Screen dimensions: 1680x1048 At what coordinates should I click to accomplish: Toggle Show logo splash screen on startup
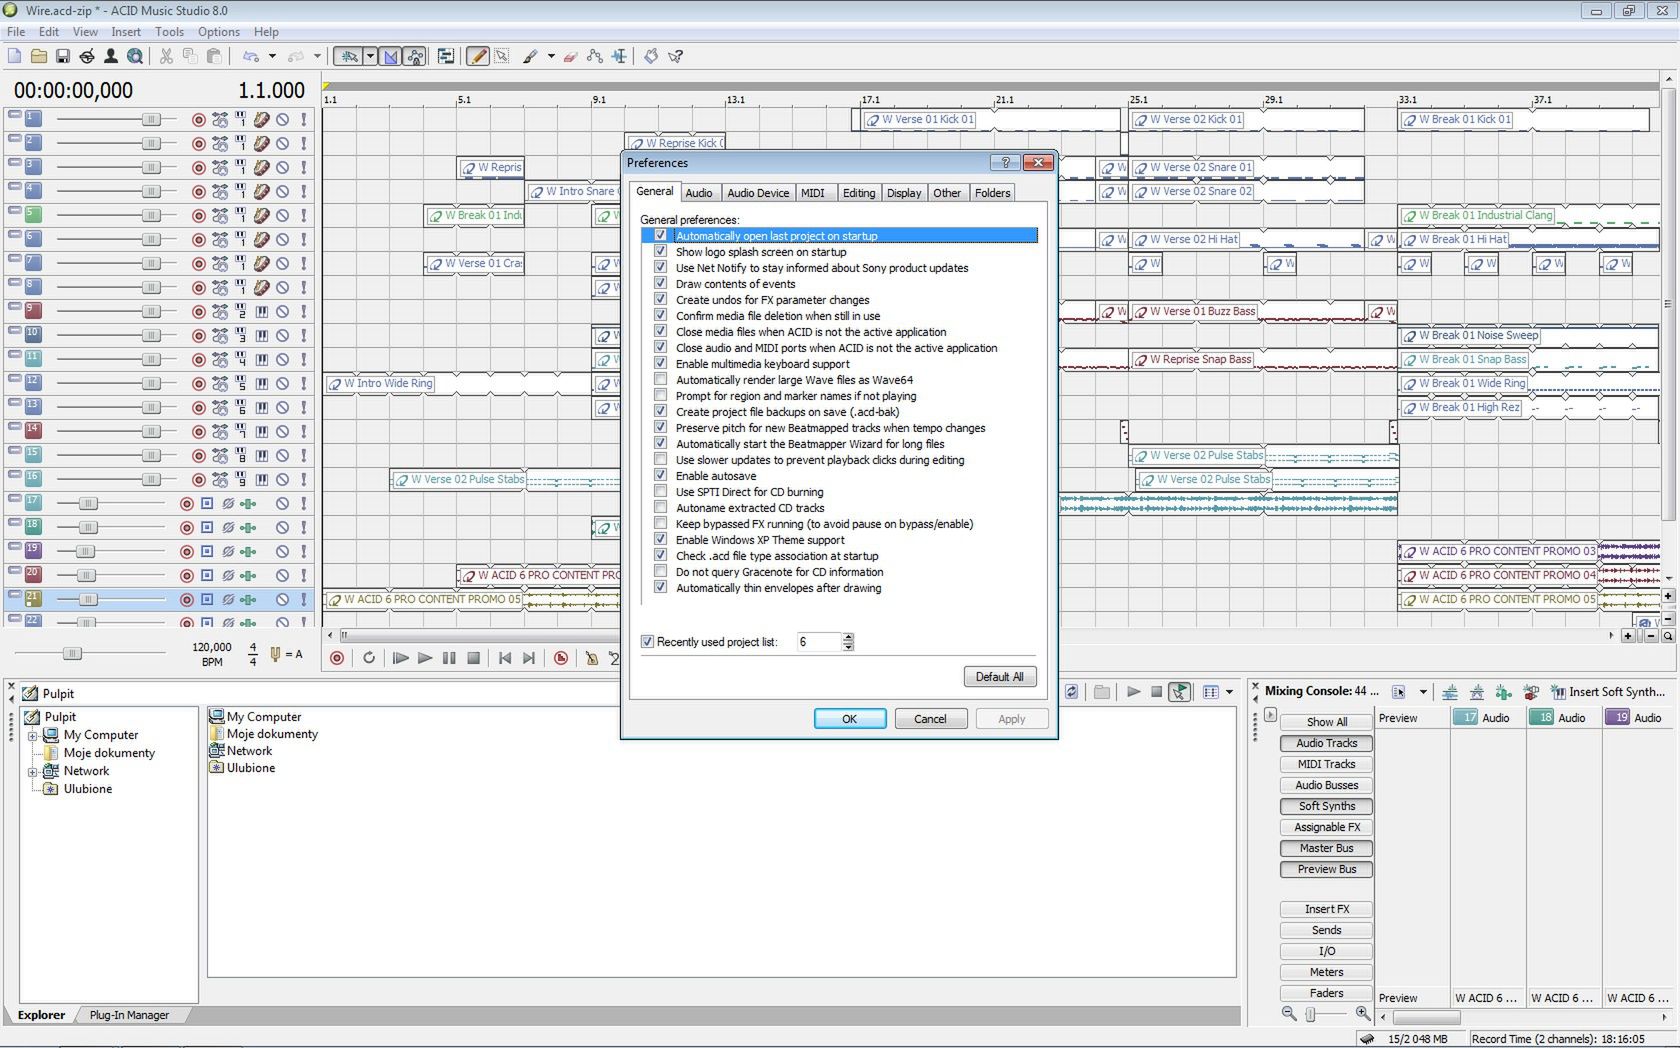[x=660, y=252]
